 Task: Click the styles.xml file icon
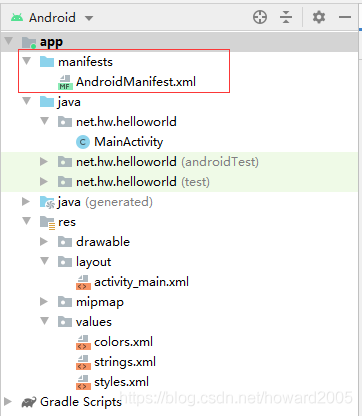83,382
